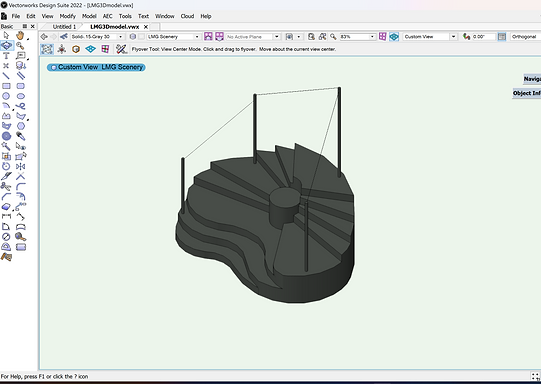Screen dimensions: 541x384
Task: Select the Regular Polygon tool
Action: (x=20, y=126)
